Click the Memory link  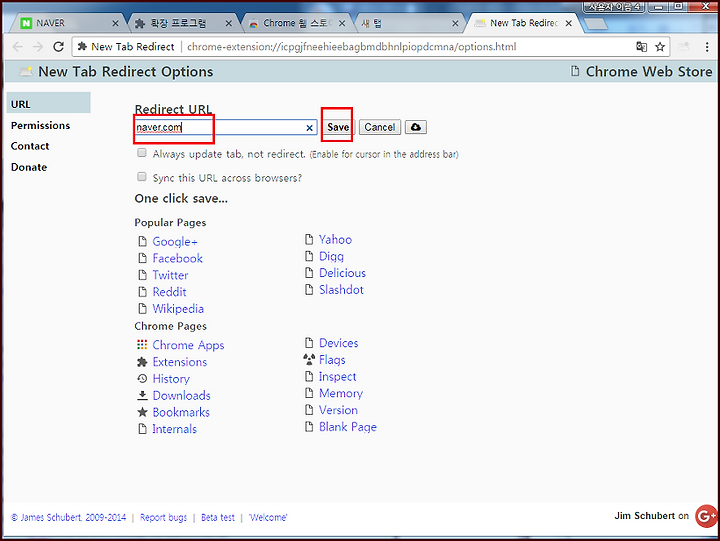click(x=341, y=393)
